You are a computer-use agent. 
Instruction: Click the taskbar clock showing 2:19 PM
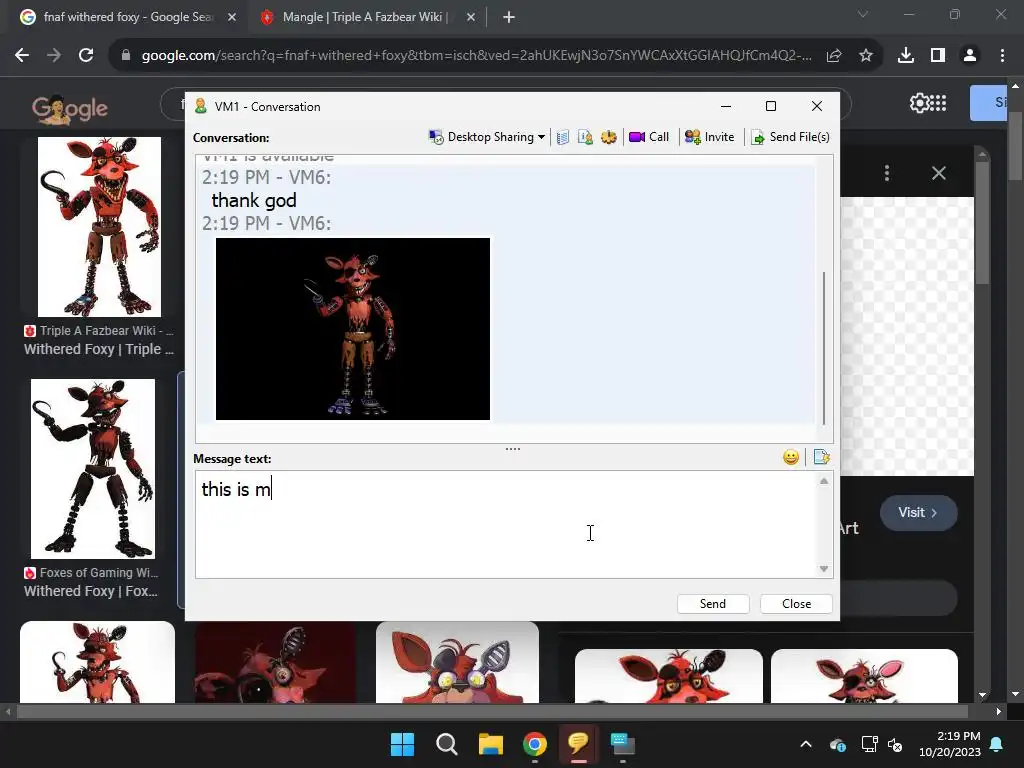click(950, 744)
